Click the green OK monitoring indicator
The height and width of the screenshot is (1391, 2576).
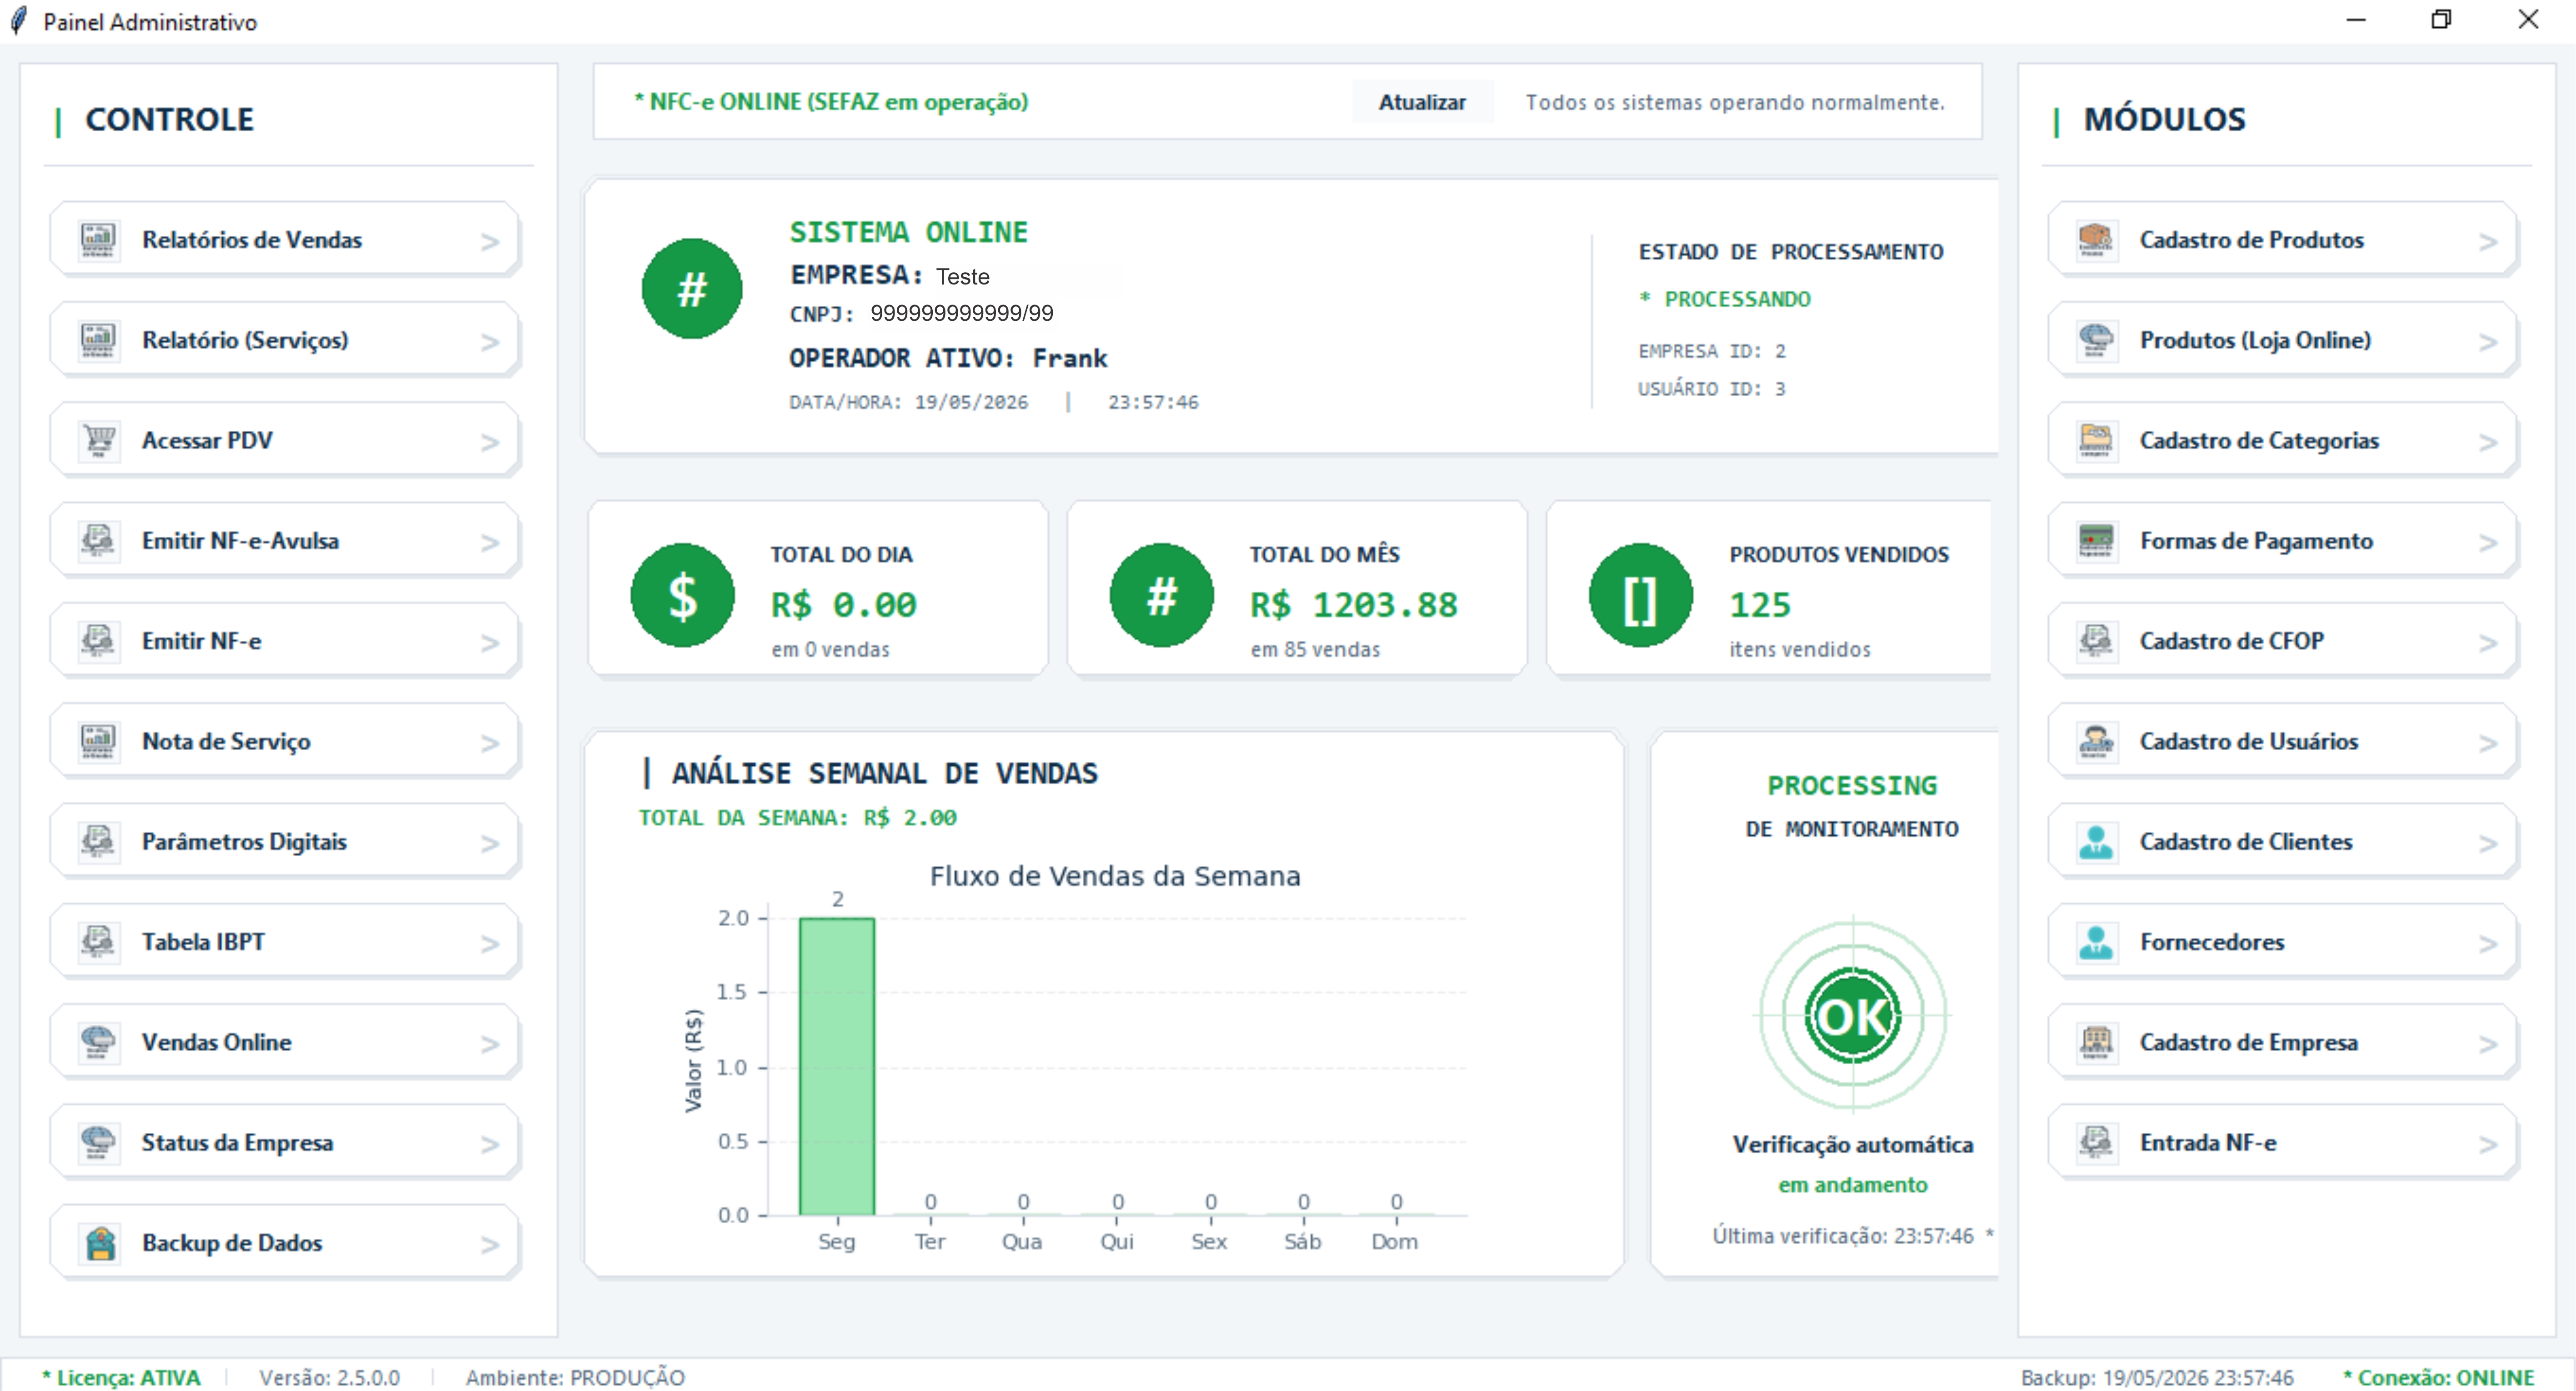1853,1016
